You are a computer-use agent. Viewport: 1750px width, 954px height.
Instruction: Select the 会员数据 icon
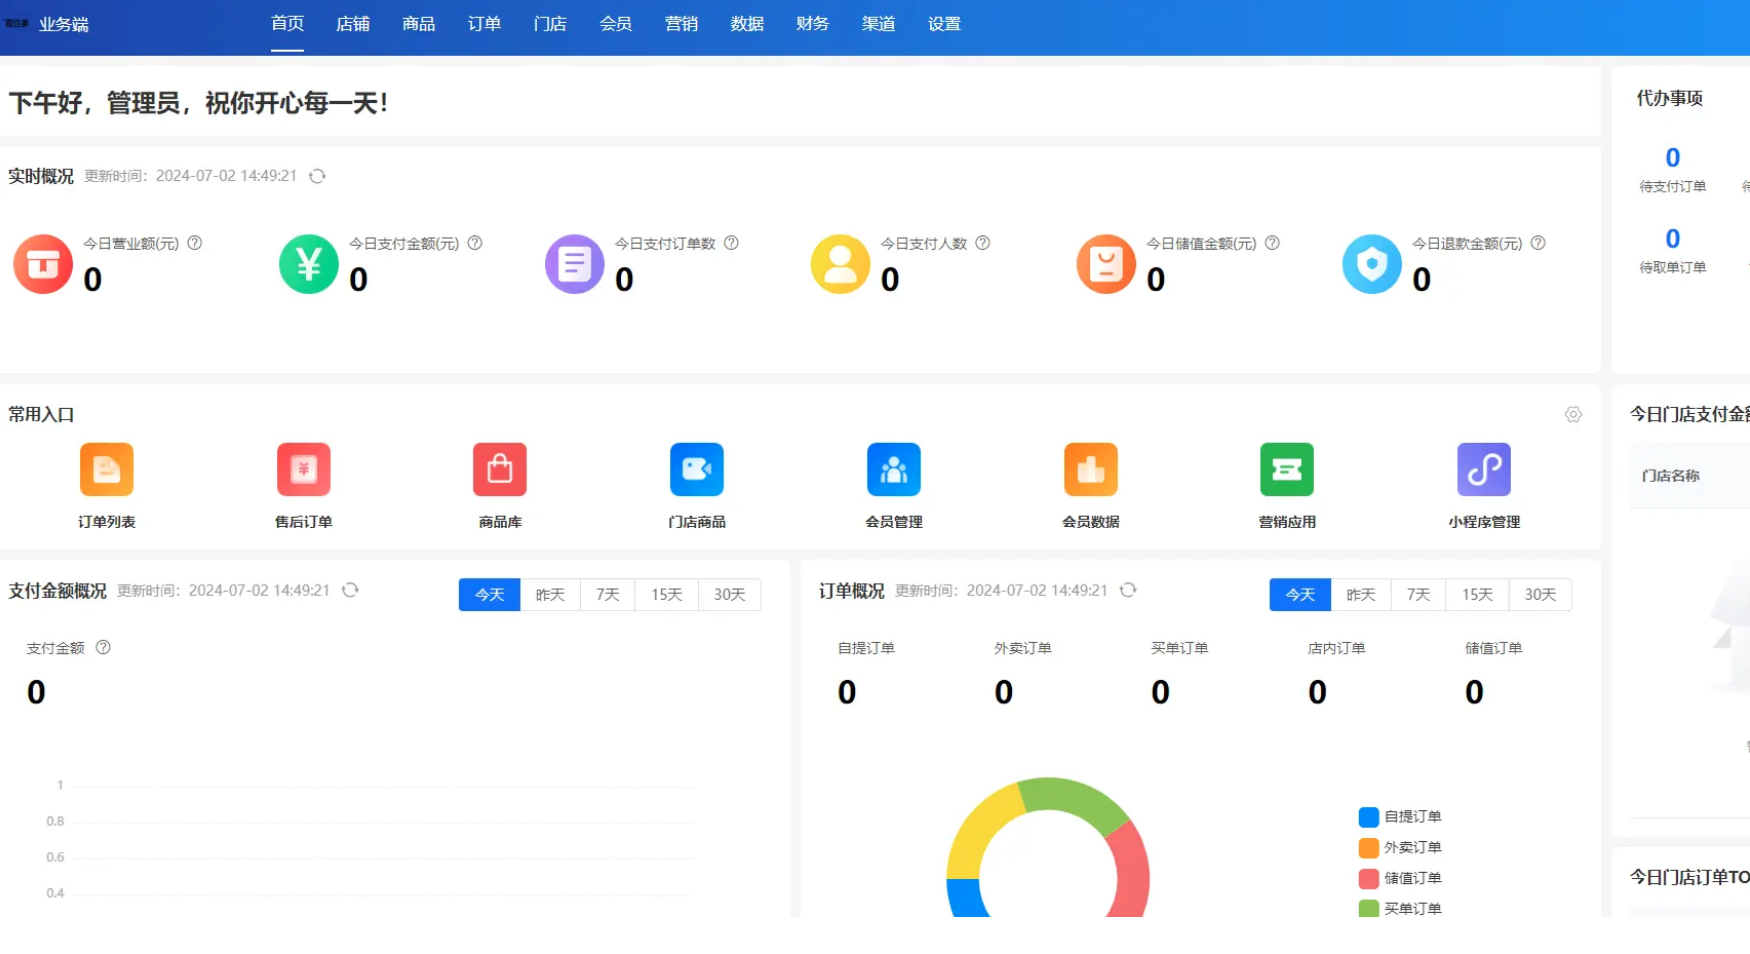pos(1090,469)
